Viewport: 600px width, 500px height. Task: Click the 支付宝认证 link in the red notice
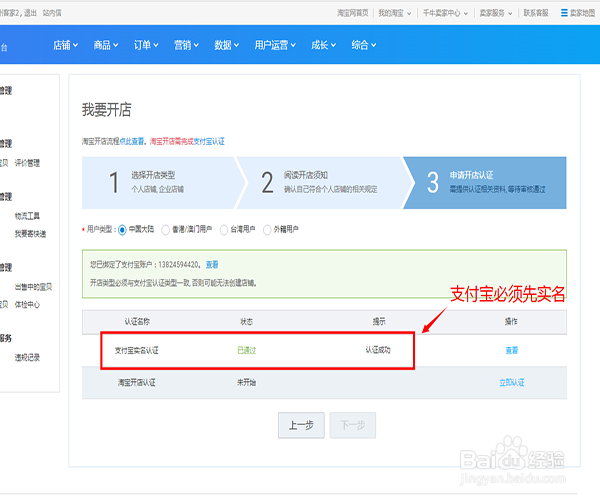pyautogui.click(x=209, y=142)
